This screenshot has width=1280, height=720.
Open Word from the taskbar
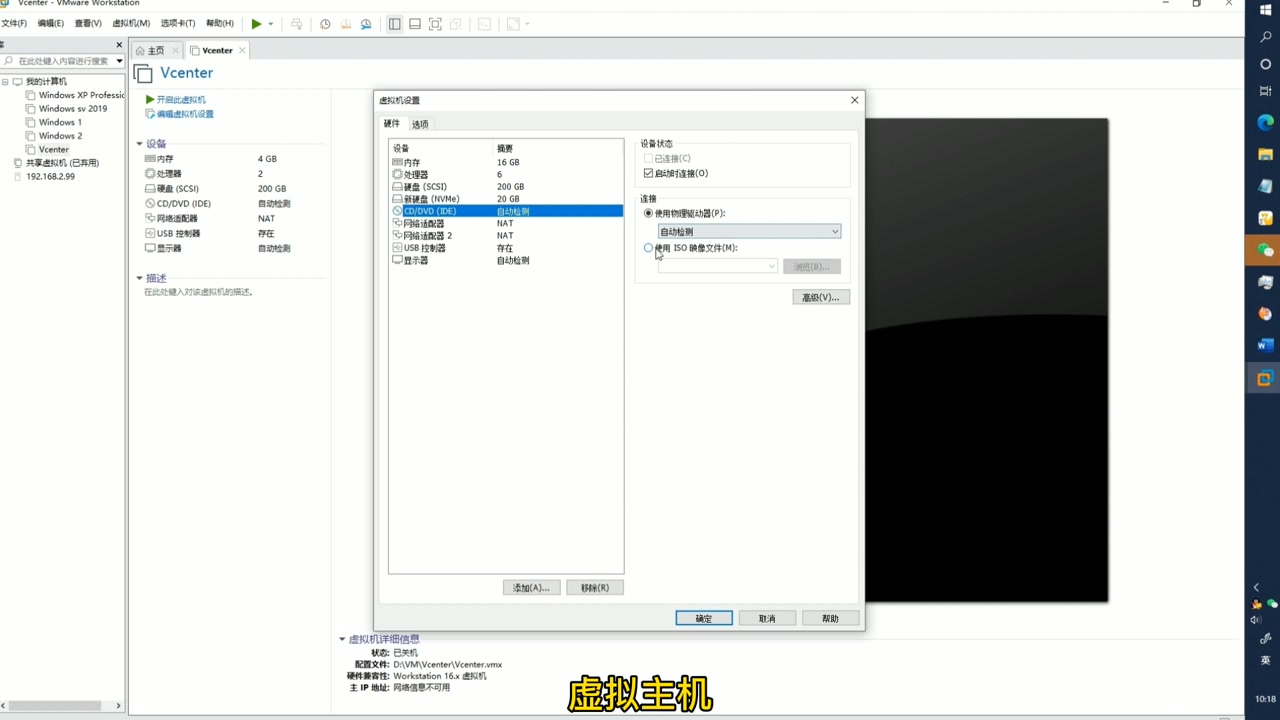coord(1265,345)
